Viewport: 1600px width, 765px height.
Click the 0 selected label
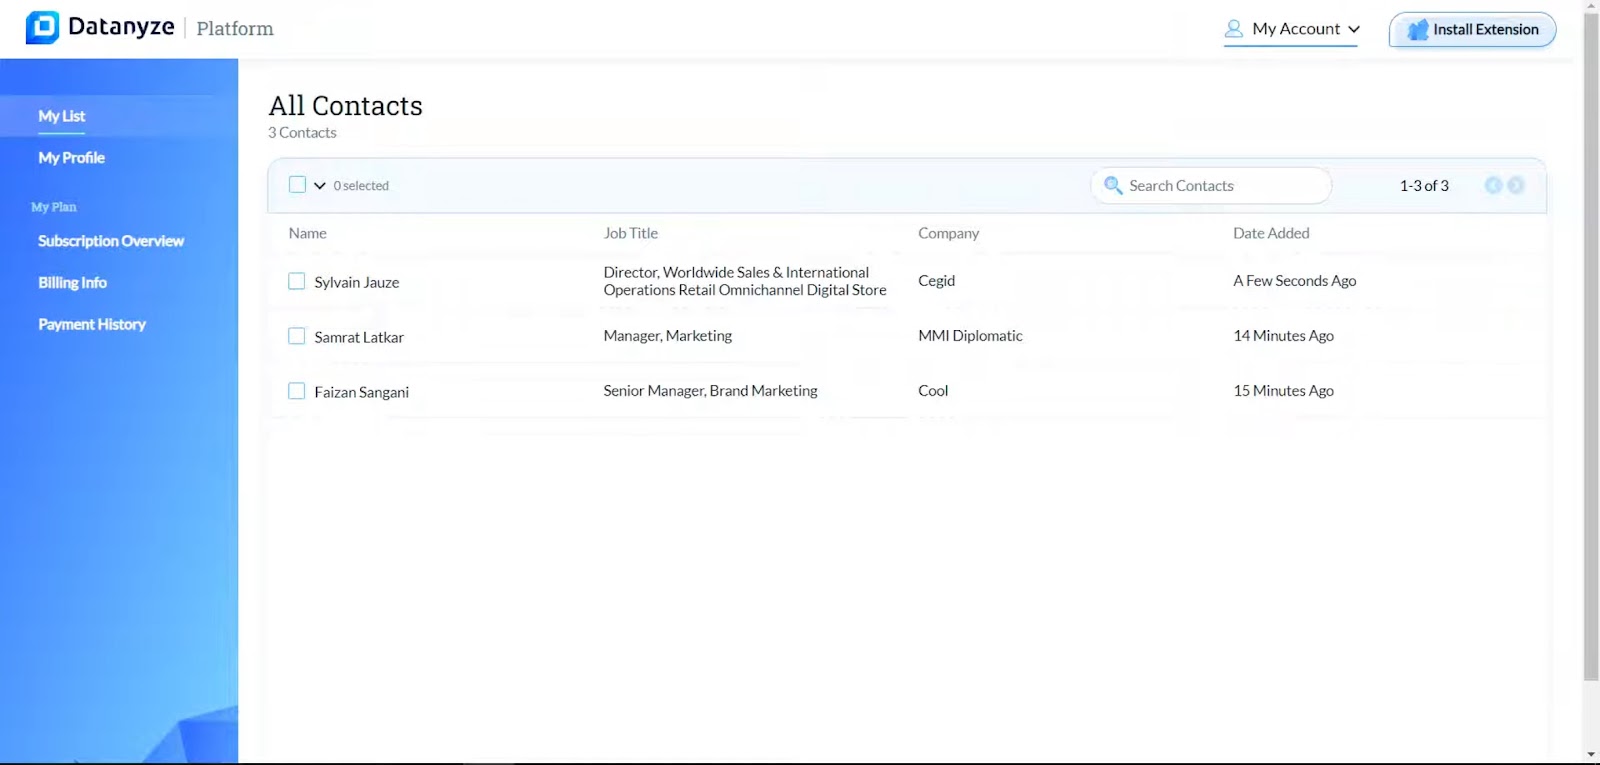click(361, 186)
